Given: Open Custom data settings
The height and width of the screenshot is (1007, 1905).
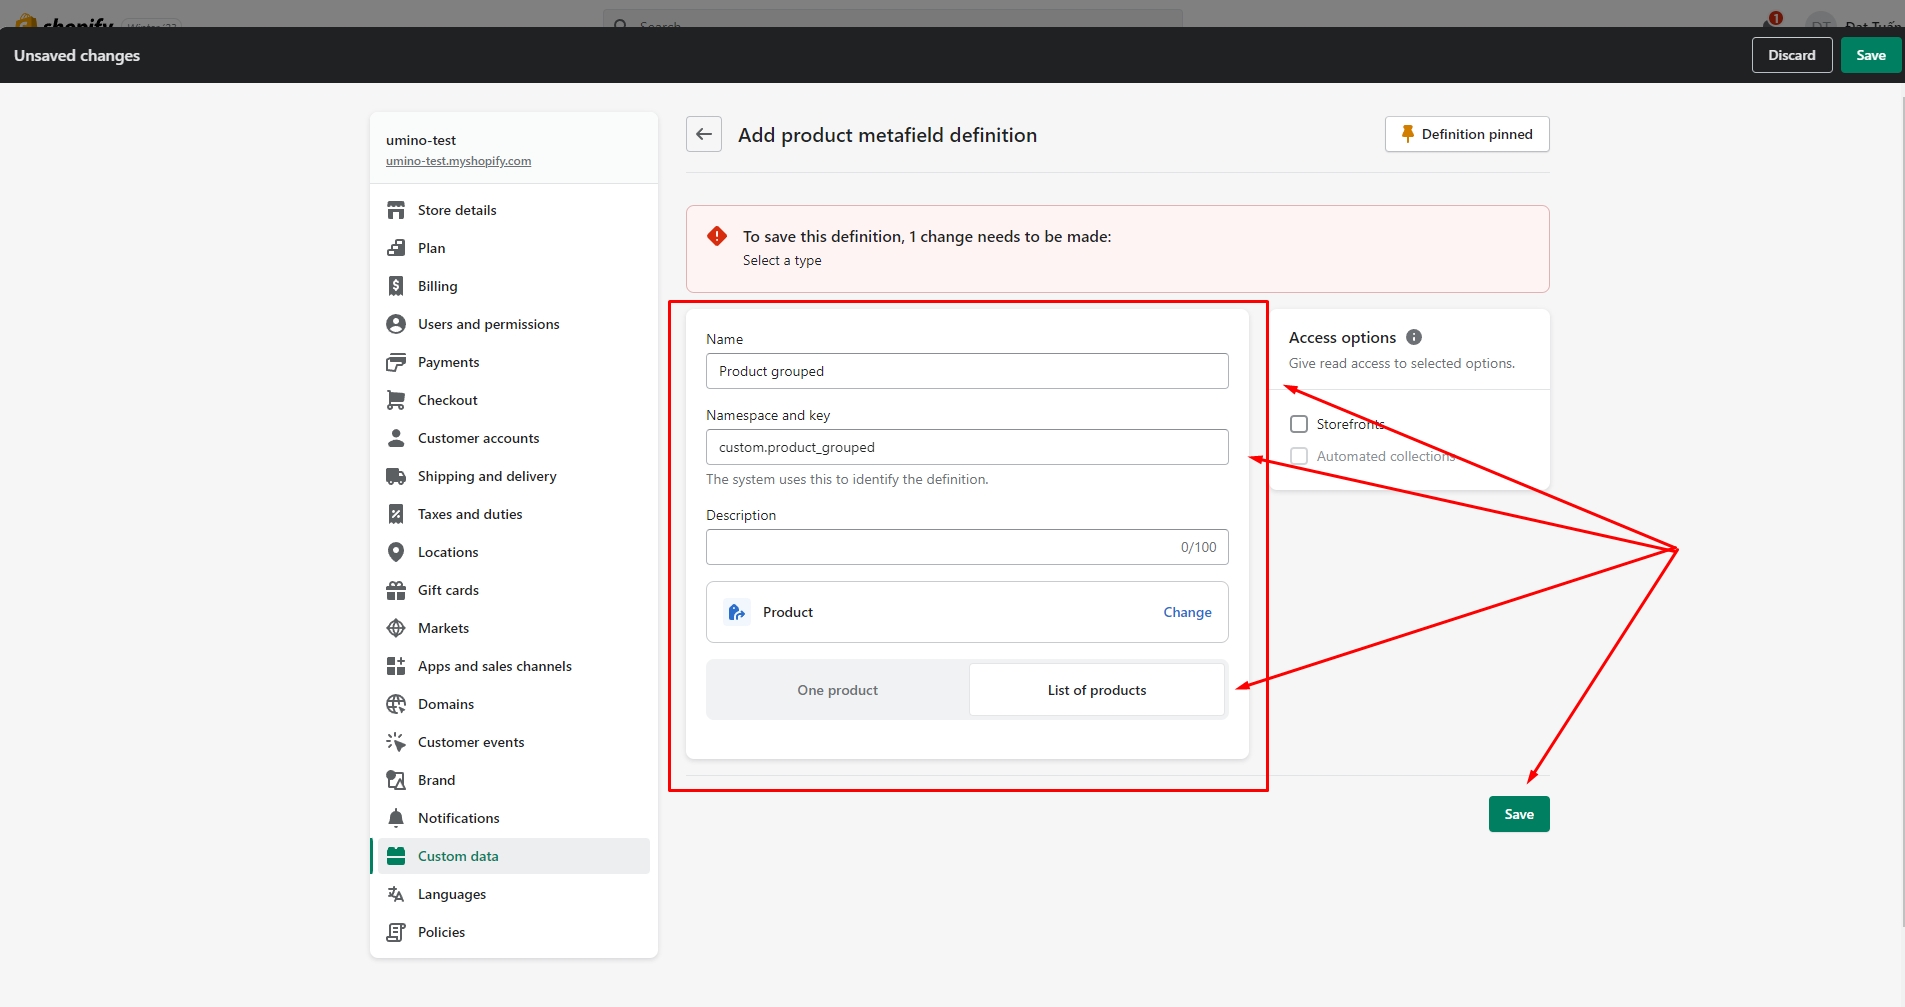Looking at the screenshot, I should click(458, 856).
